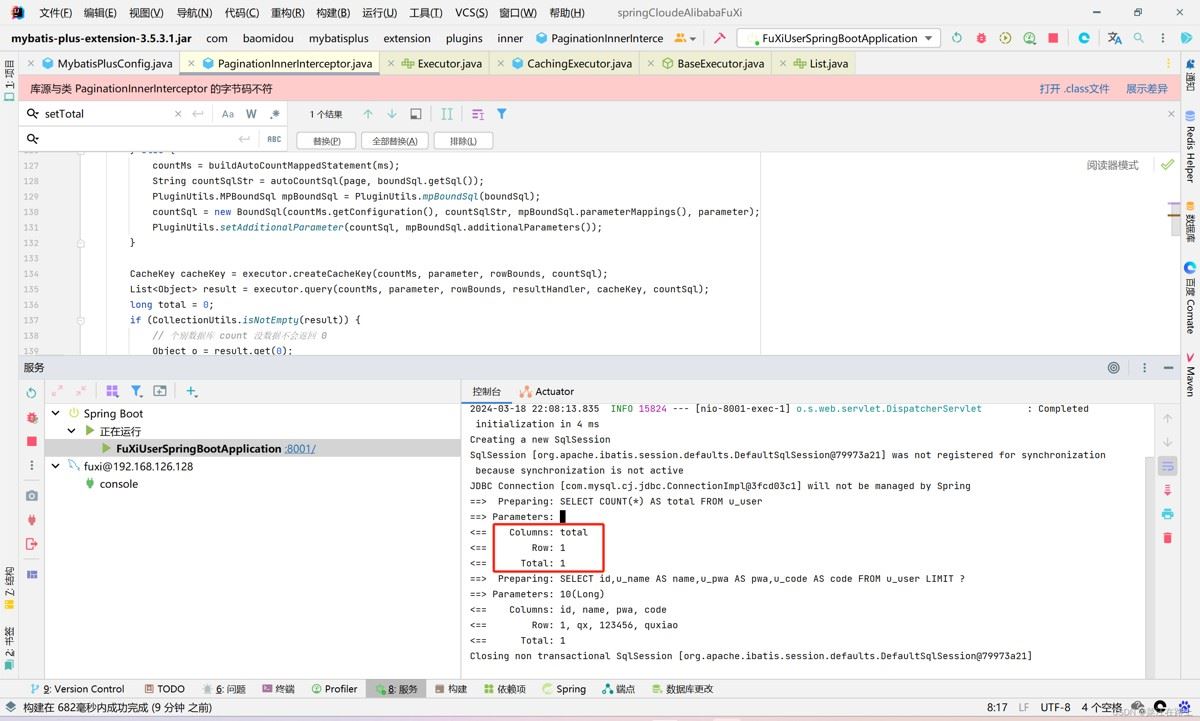Click the Search Everywhere magnifier icon

pos(1139,38)
